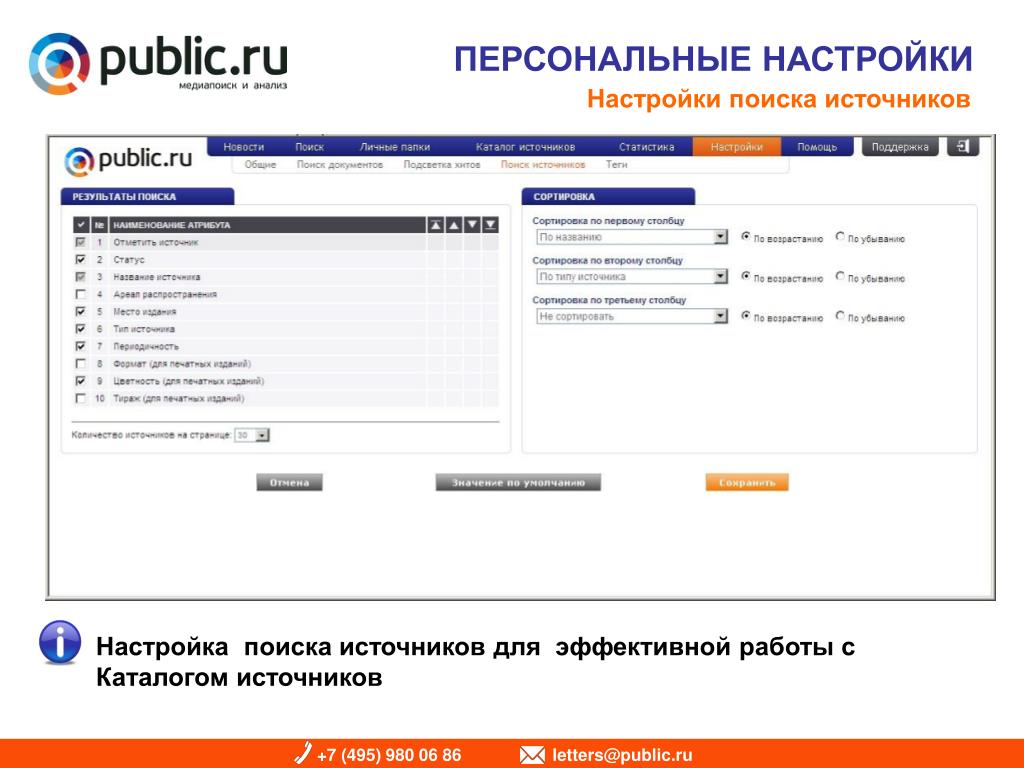Image resolution: width=1024 pixels, height=768 pixels.
Task: Open the Не сортировать sort dropdown
Action: click(632, 317)
